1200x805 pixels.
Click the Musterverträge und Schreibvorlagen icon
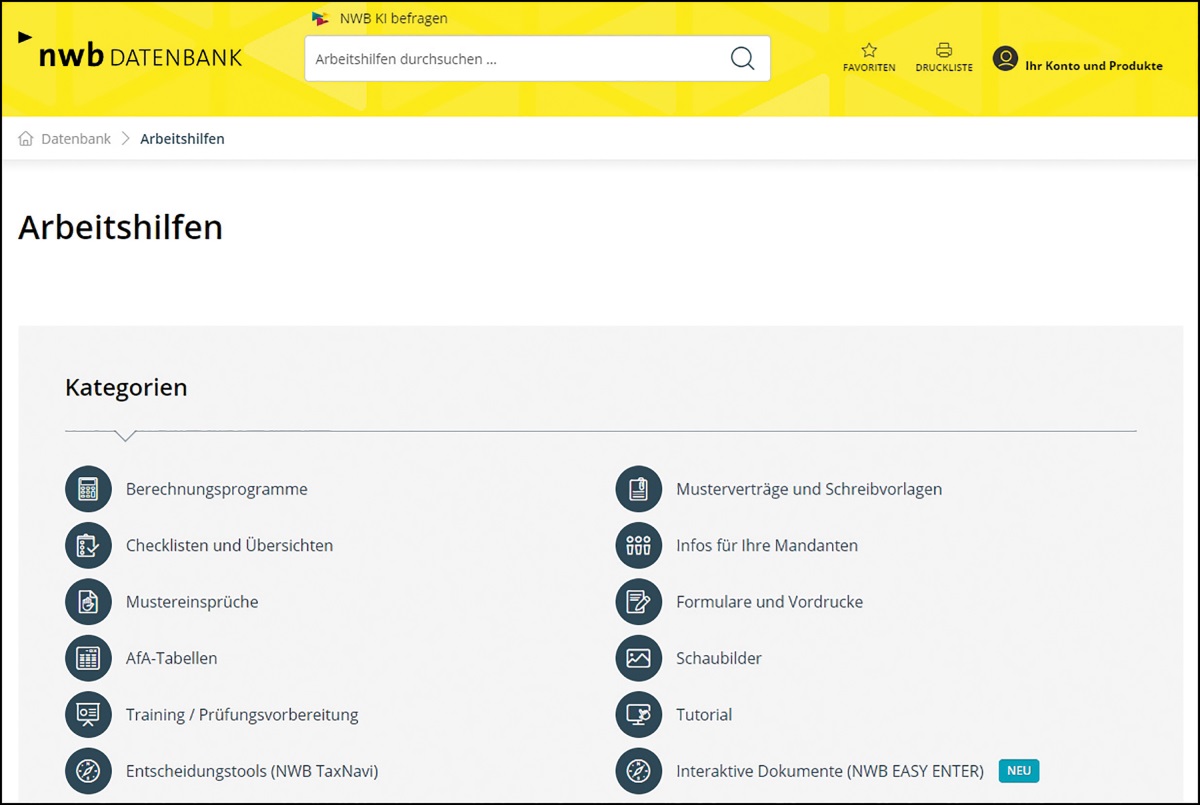pos(638,489)
